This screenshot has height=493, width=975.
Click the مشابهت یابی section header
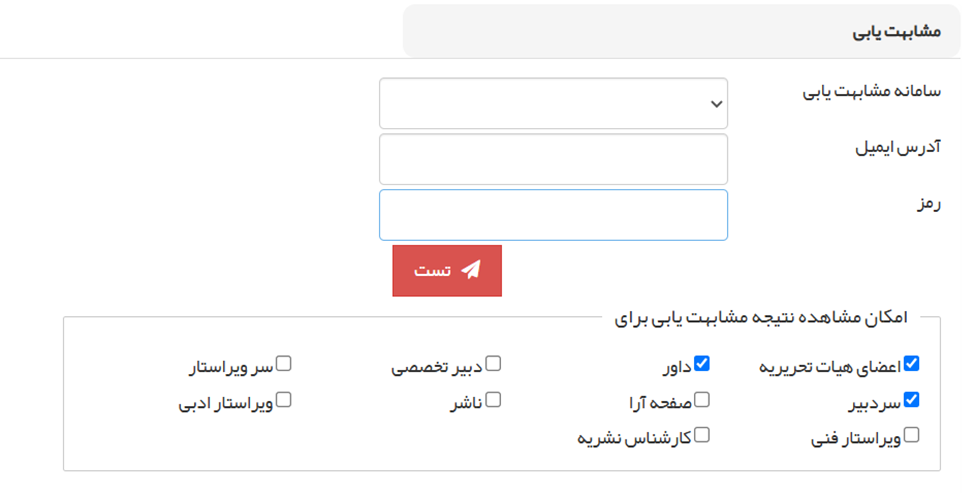[897, 30]
